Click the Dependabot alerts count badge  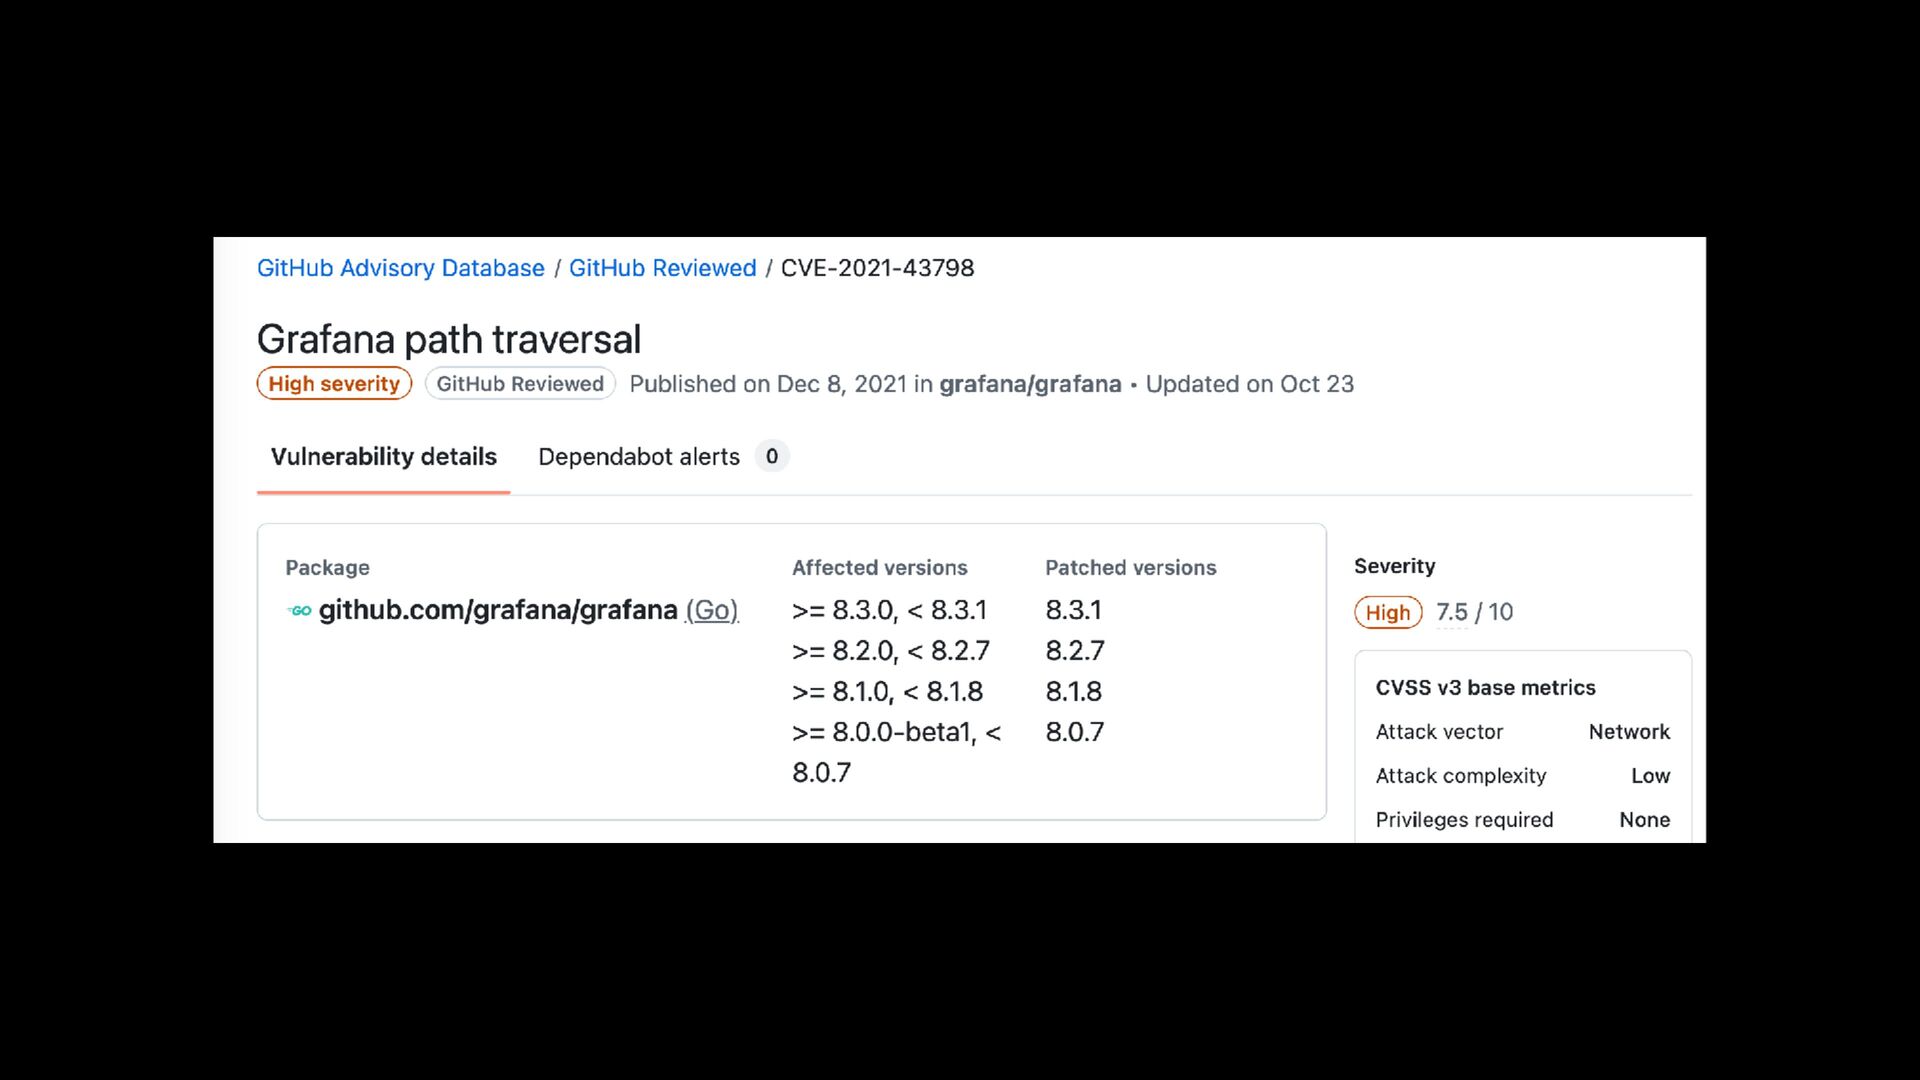tap(772, 457)
